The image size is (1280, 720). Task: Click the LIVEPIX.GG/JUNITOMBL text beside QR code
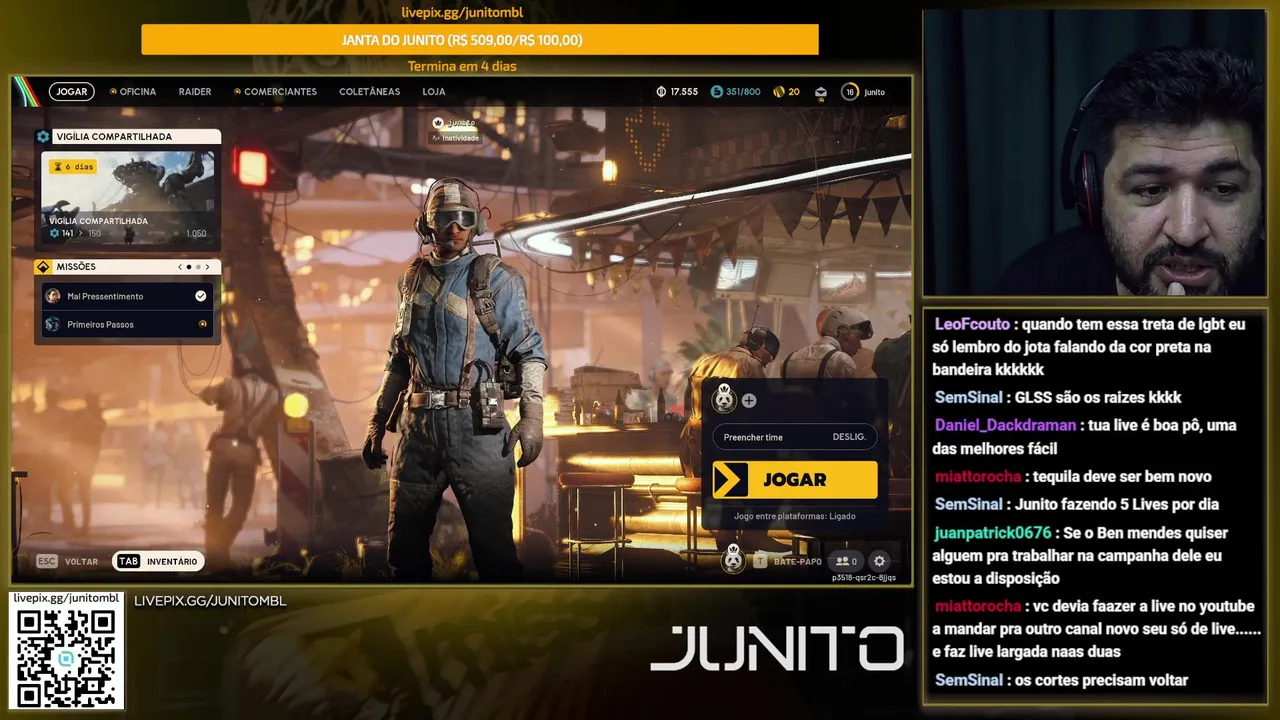[210, 601]
